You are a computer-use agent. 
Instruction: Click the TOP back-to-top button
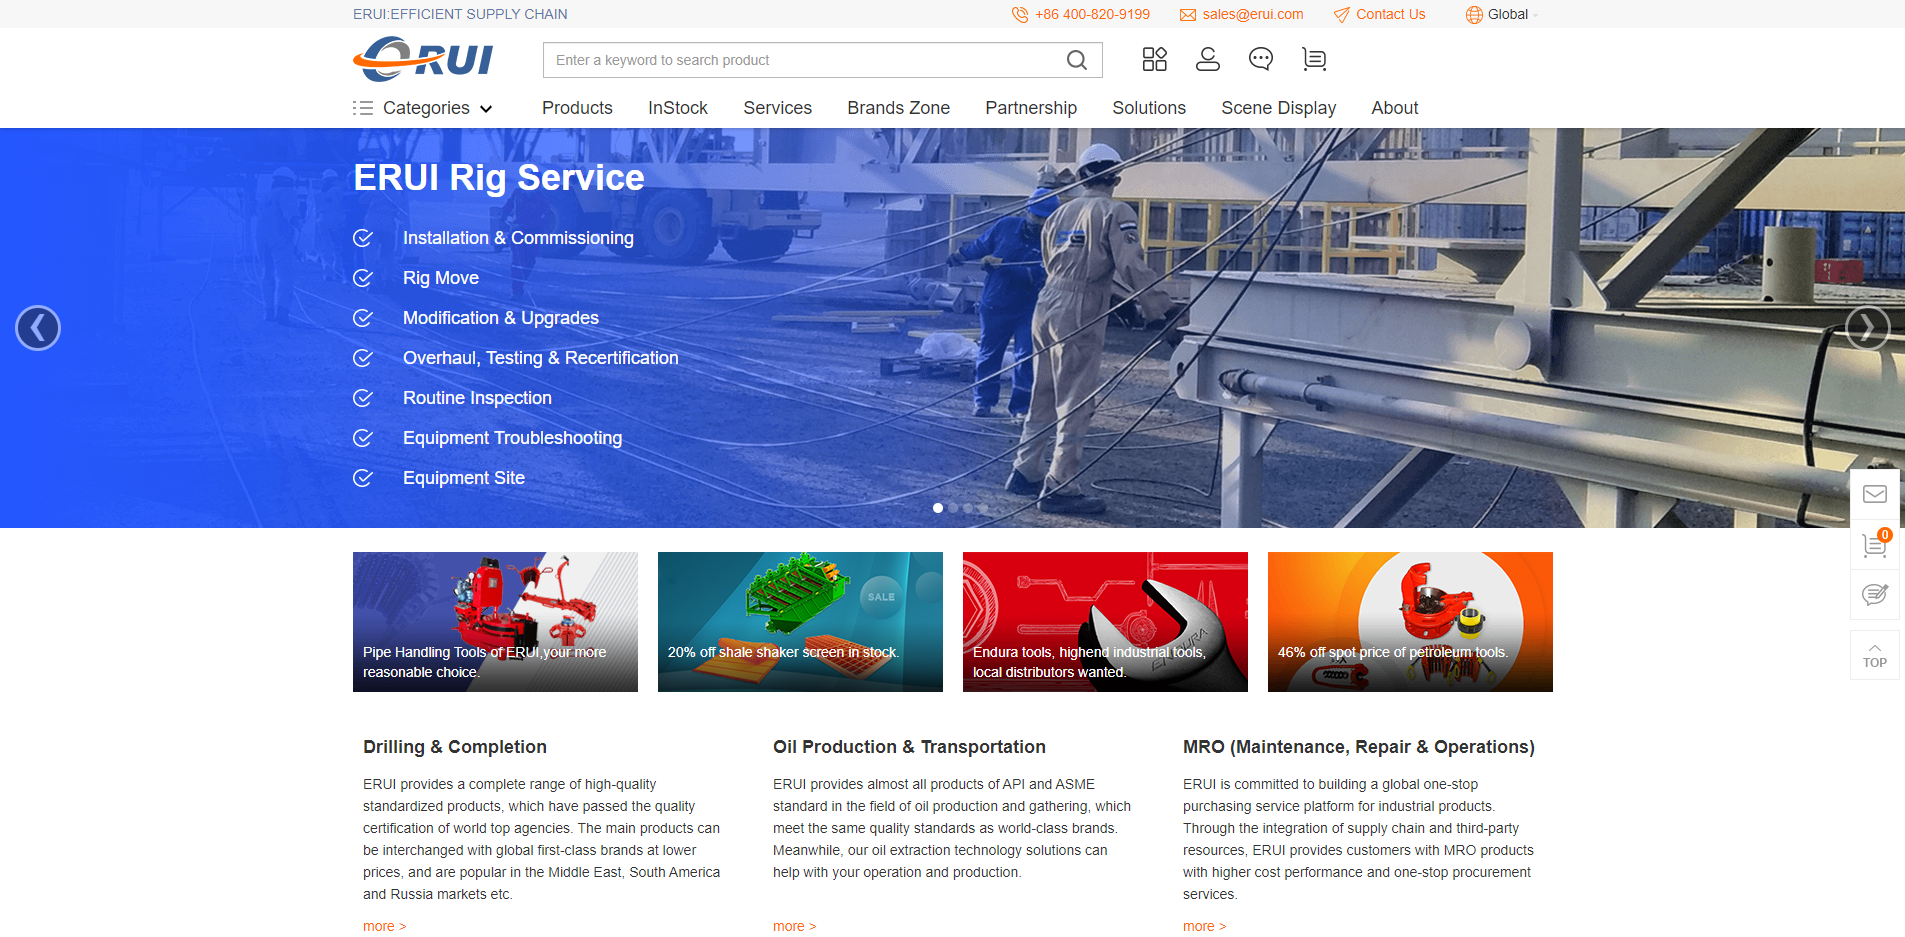coord(1875,655)
